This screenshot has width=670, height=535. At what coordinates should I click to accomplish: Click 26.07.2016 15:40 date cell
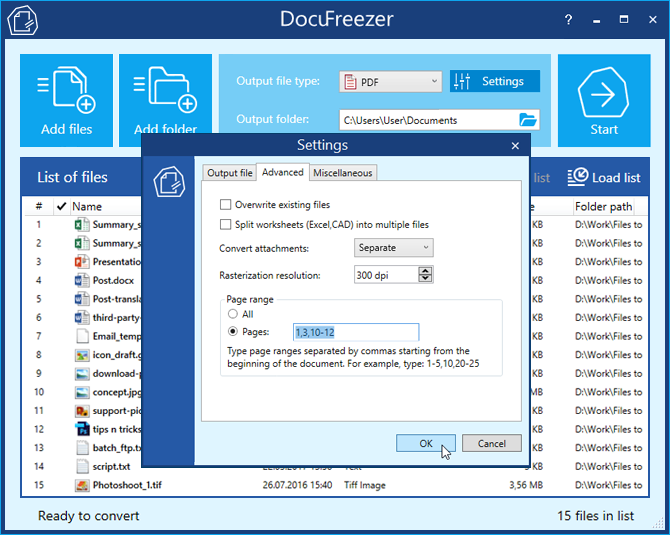click(297, 485)
